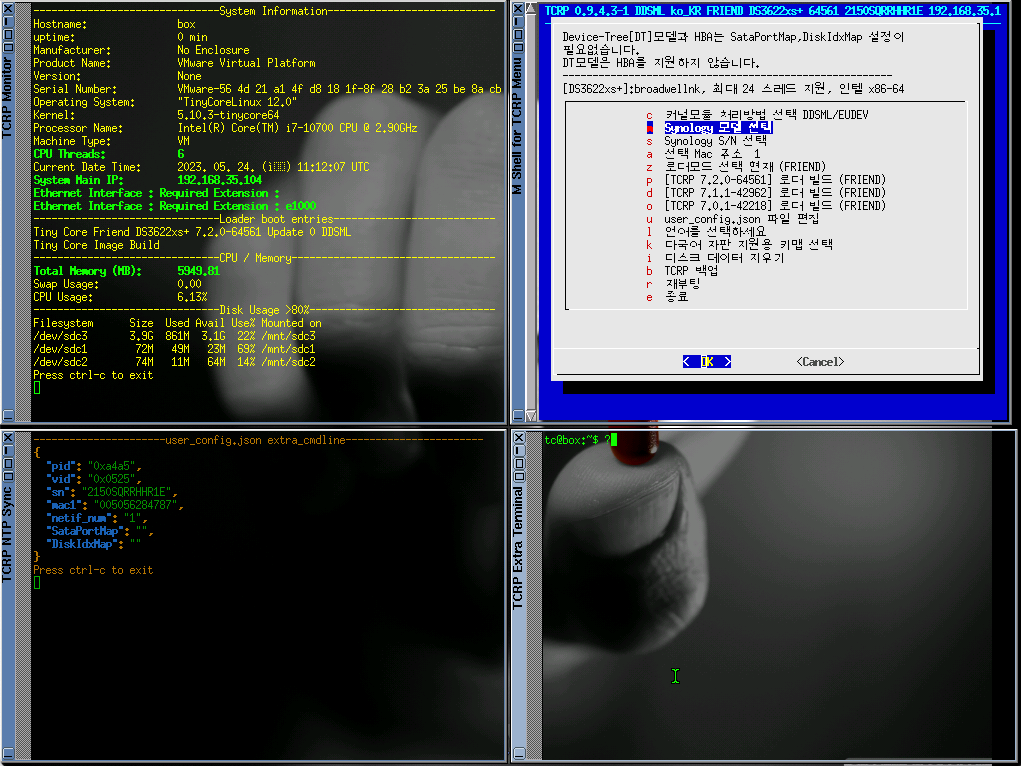Viewport: 1021px width, 766px height.
Task: Choose the TCRP backup entry 'b'
Action: click(682, 271)
